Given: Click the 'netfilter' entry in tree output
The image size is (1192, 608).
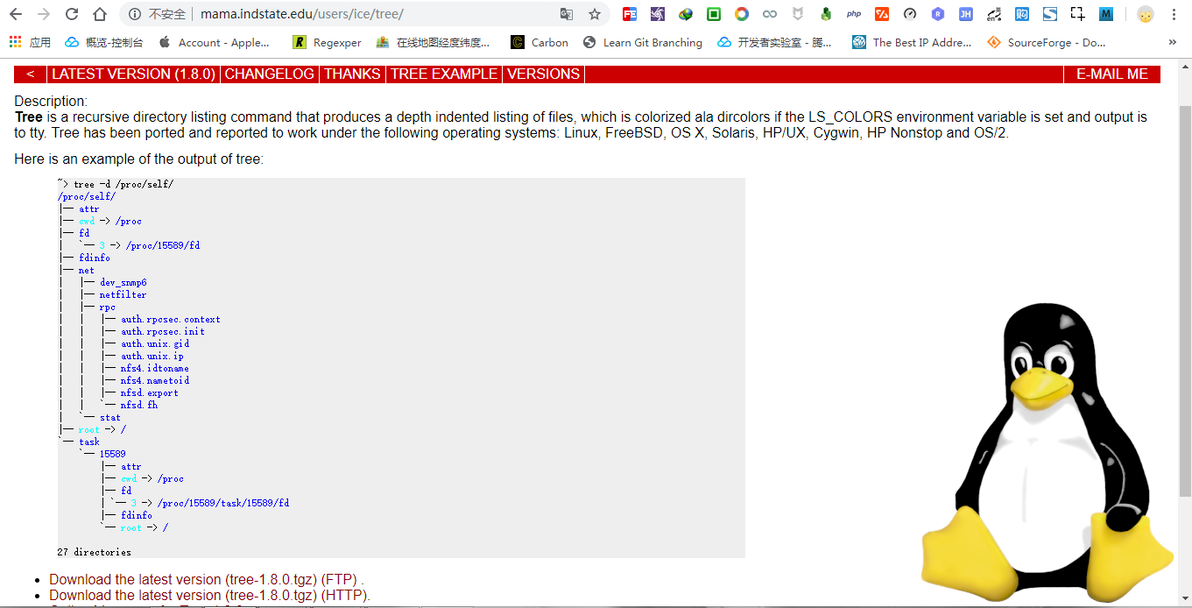Looking at the screenshot, I should click(x=123, y=294).
